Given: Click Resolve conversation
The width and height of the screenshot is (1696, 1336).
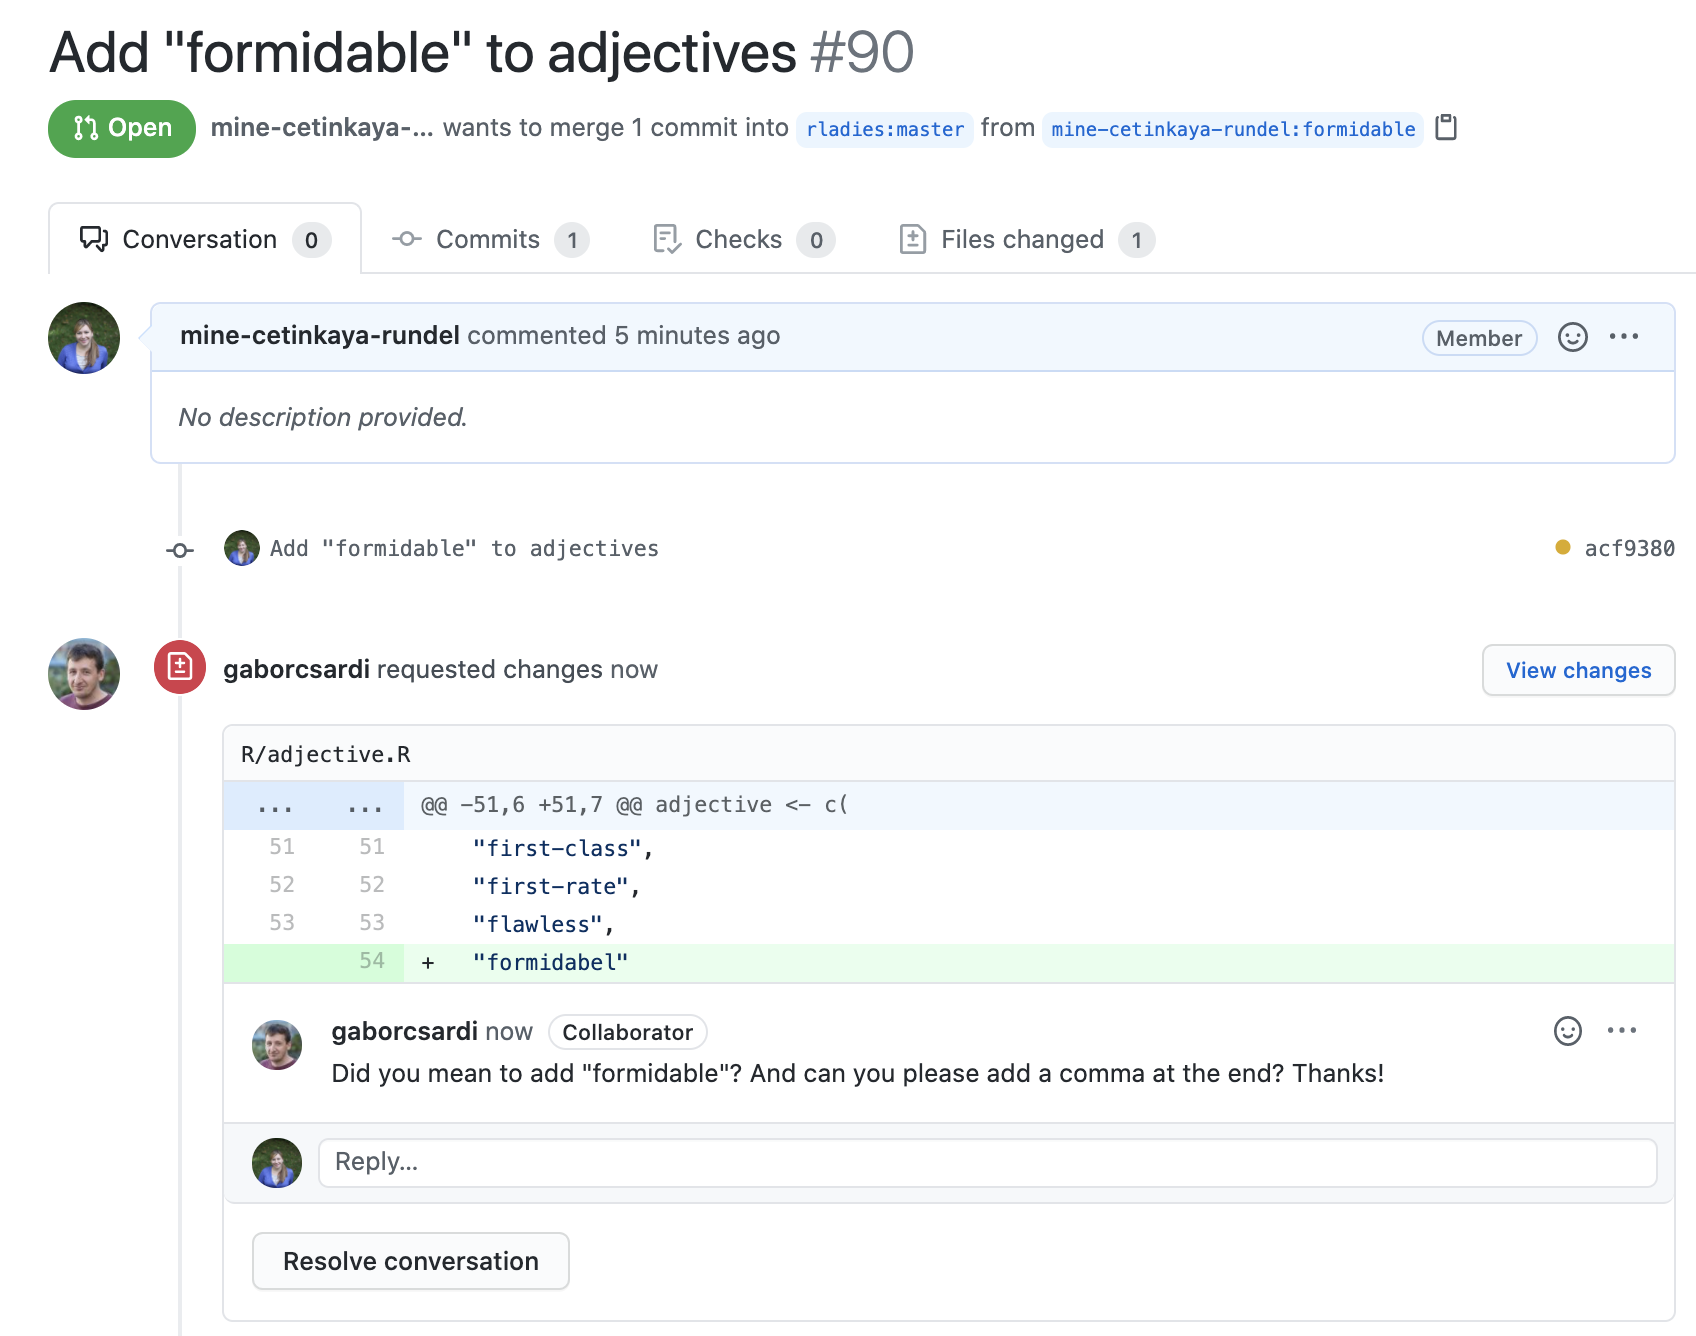Looking at the screenshot, I should click(410, 1261).
